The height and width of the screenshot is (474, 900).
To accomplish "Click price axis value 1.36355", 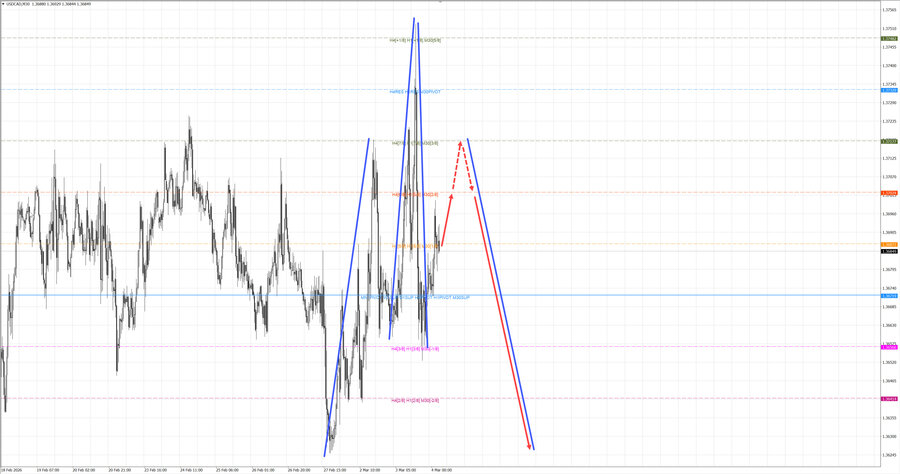I will click(890, 418).
